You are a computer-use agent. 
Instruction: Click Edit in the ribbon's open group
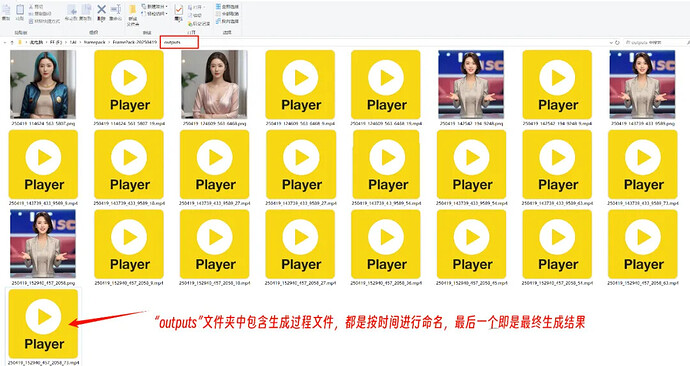tap(195, 15)
